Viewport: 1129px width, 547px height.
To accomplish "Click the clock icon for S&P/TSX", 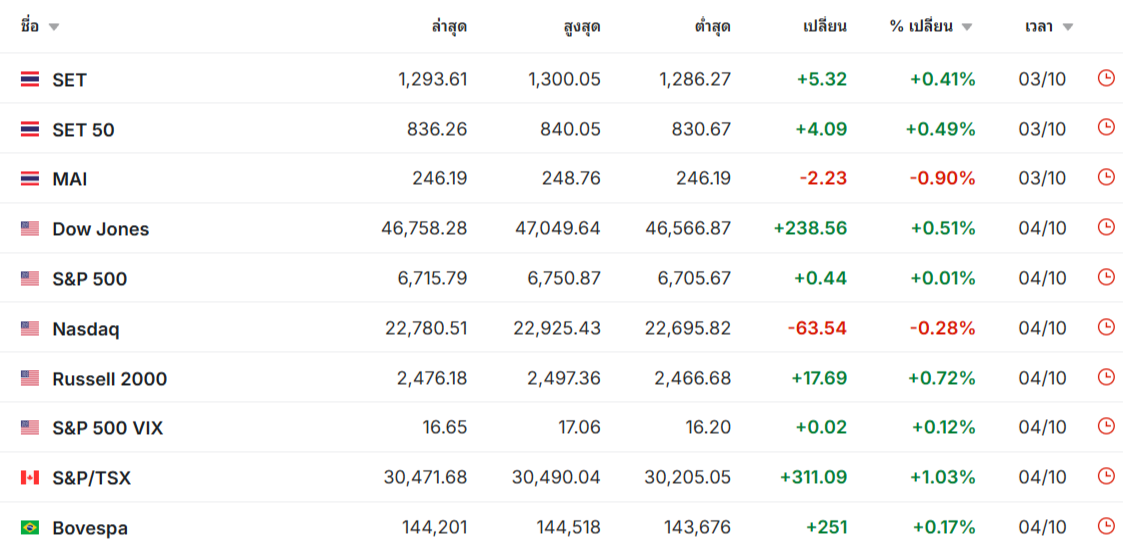I will click(x=1105, y=476).
